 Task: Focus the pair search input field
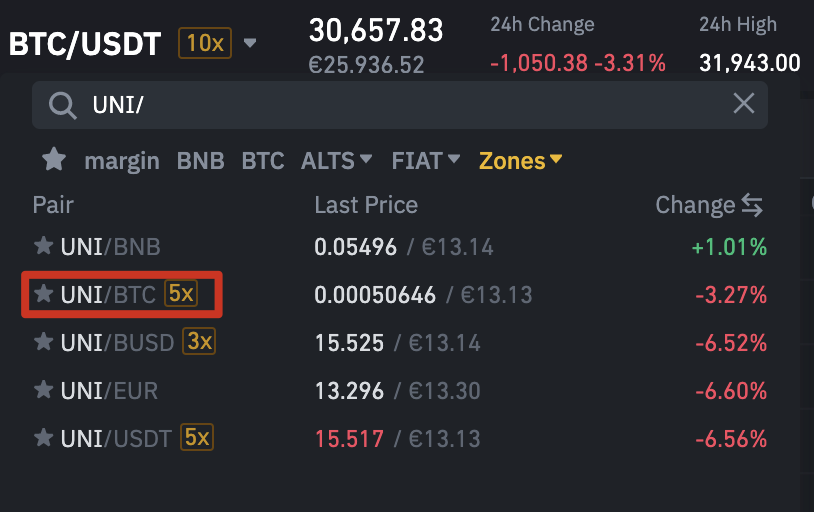coord(400,105)
